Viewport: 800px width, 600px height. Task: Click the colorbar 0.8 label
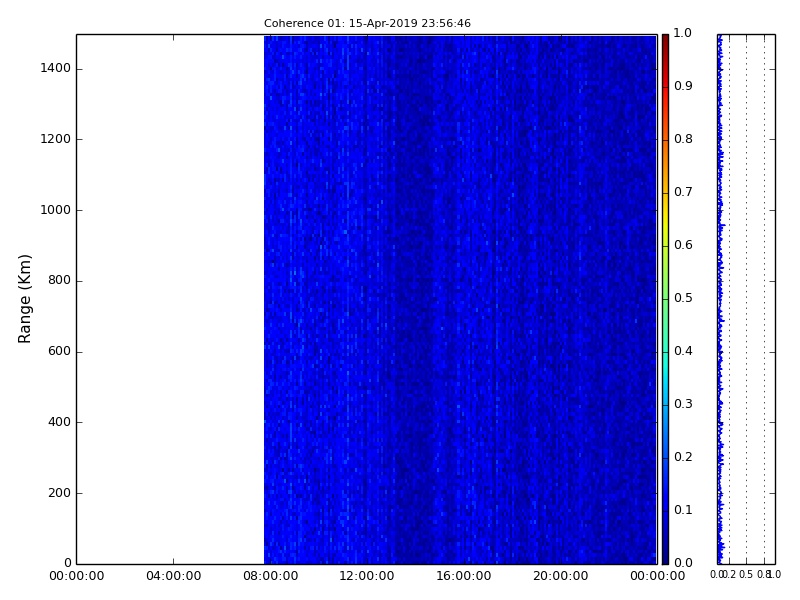point(683,139)
